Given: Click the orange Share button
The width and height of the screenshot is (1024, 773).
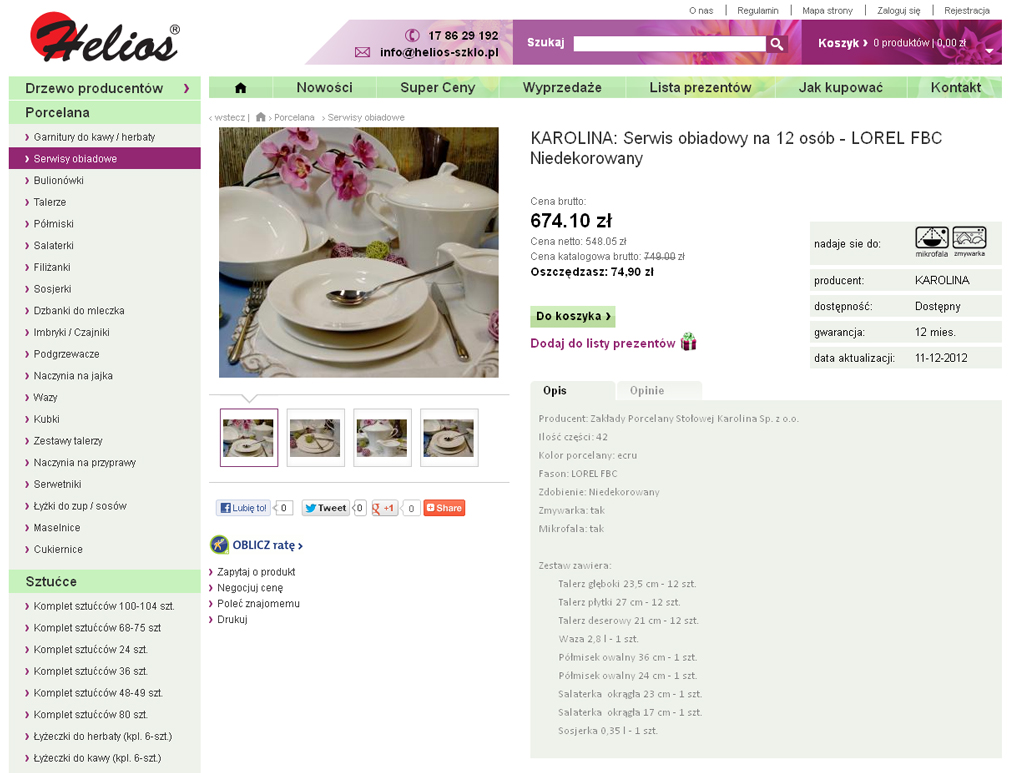Looking at the screenshot, I should 444,508.
